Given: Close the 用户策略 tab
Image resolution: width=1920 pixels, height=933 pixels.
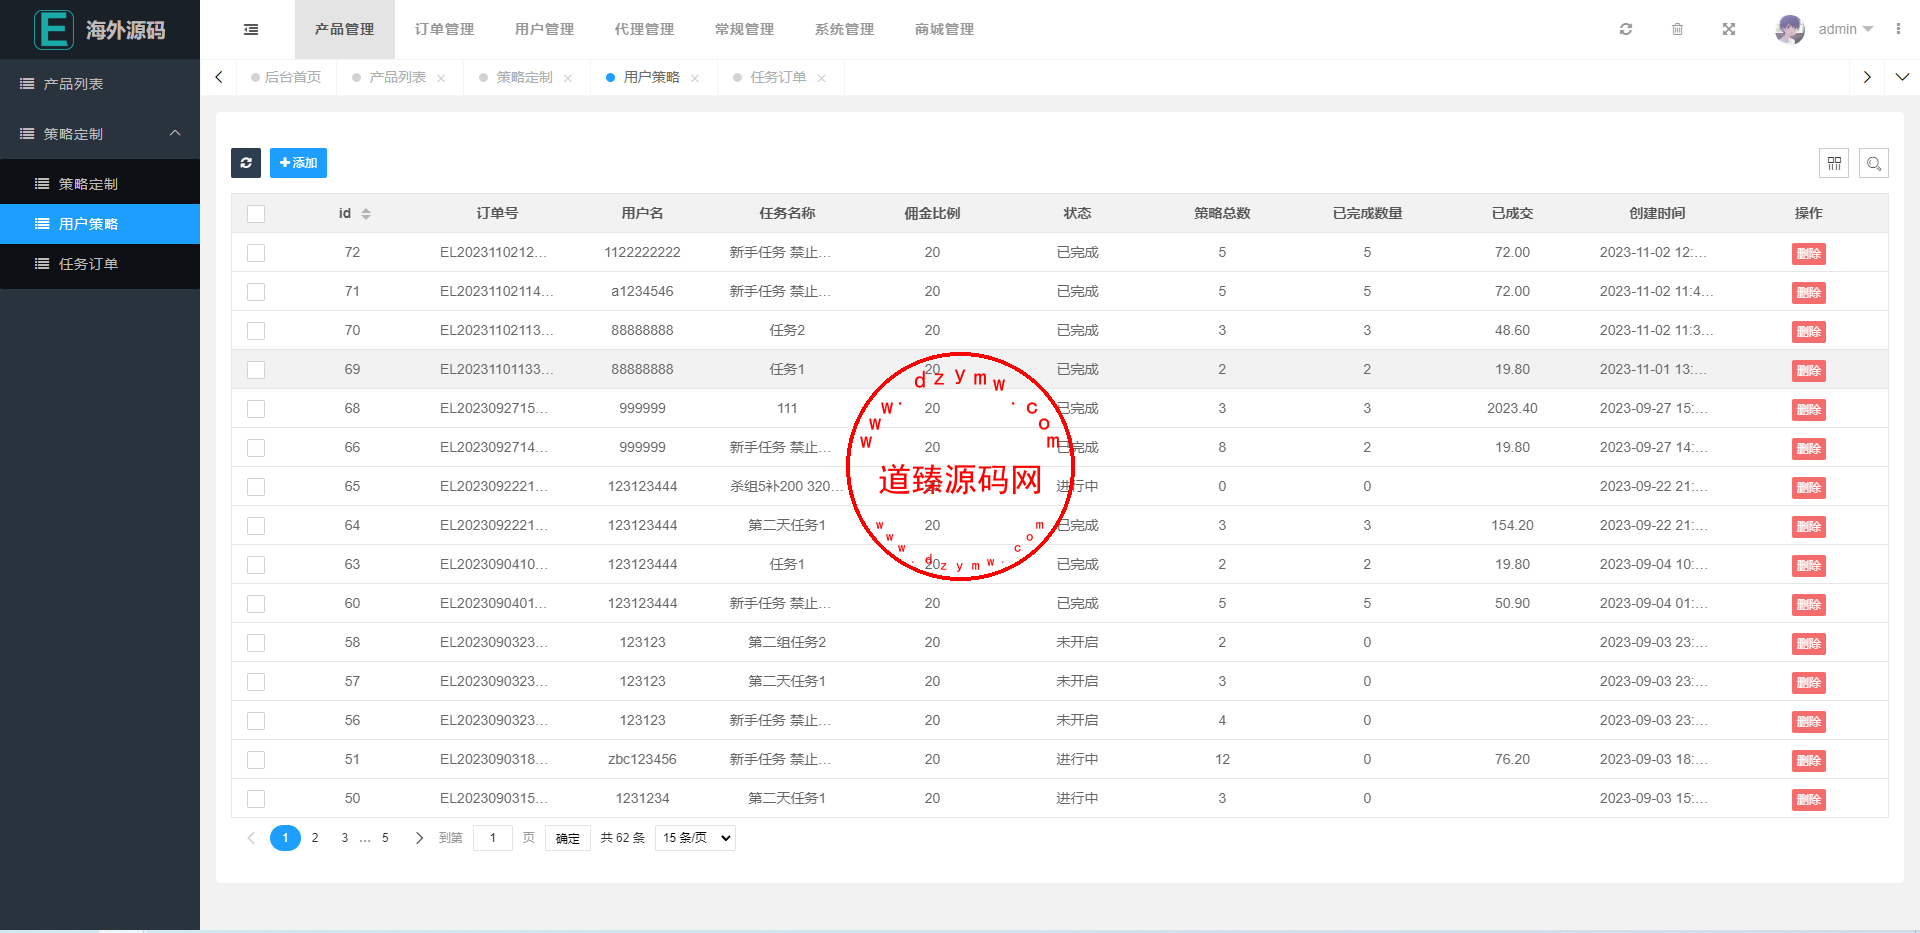Looking at the screenshot, I should pos(695,78).
